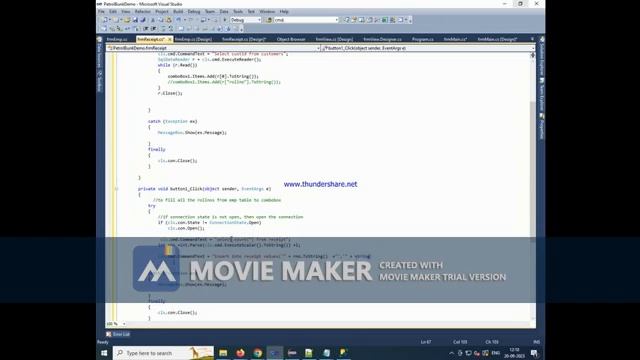Click the Redo toolbar icon
640x360 pixels.
pyautogui.click(x=191, y=20)
